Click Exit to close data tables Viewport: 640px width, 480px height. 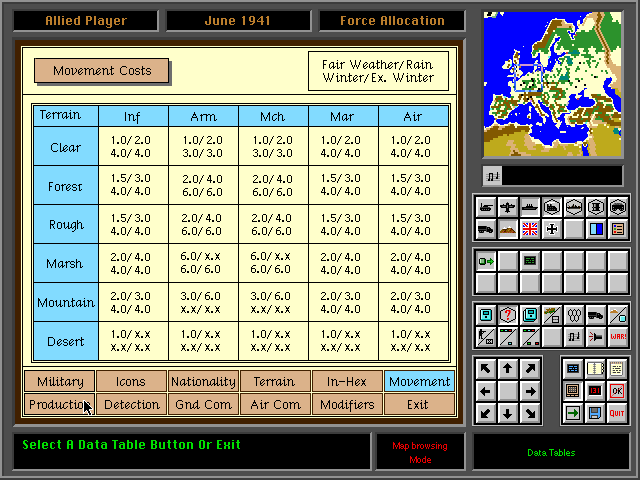click(419, 404)
